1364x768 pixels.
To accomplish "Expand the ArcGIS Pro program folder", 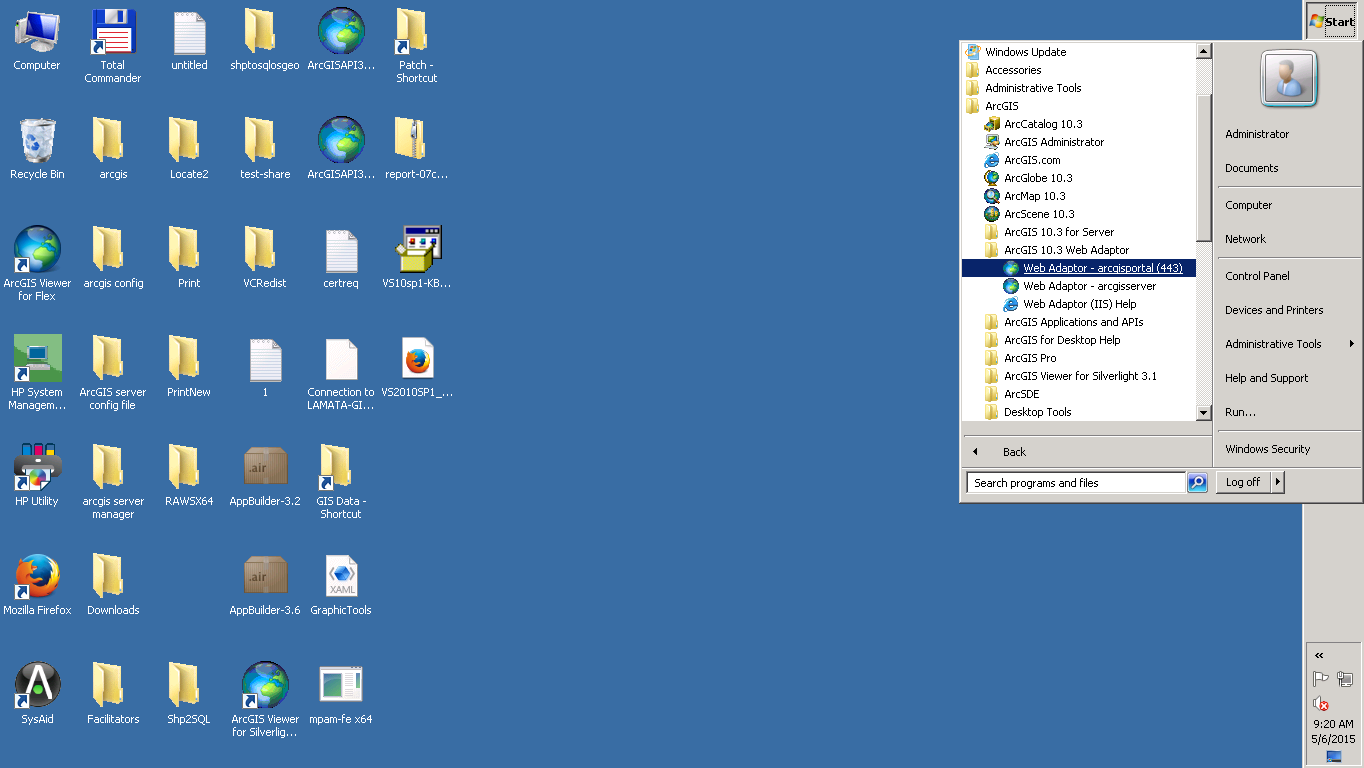I will point(1030,358).
